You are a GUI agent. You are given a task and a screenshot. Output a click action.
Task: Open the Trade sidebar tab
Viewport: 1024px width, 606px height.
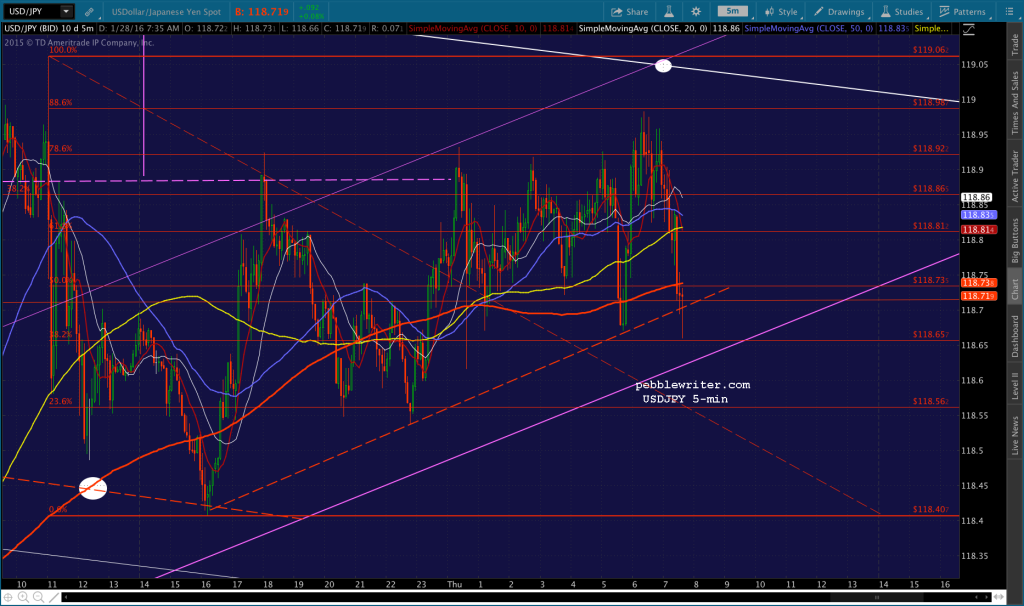1015,44
